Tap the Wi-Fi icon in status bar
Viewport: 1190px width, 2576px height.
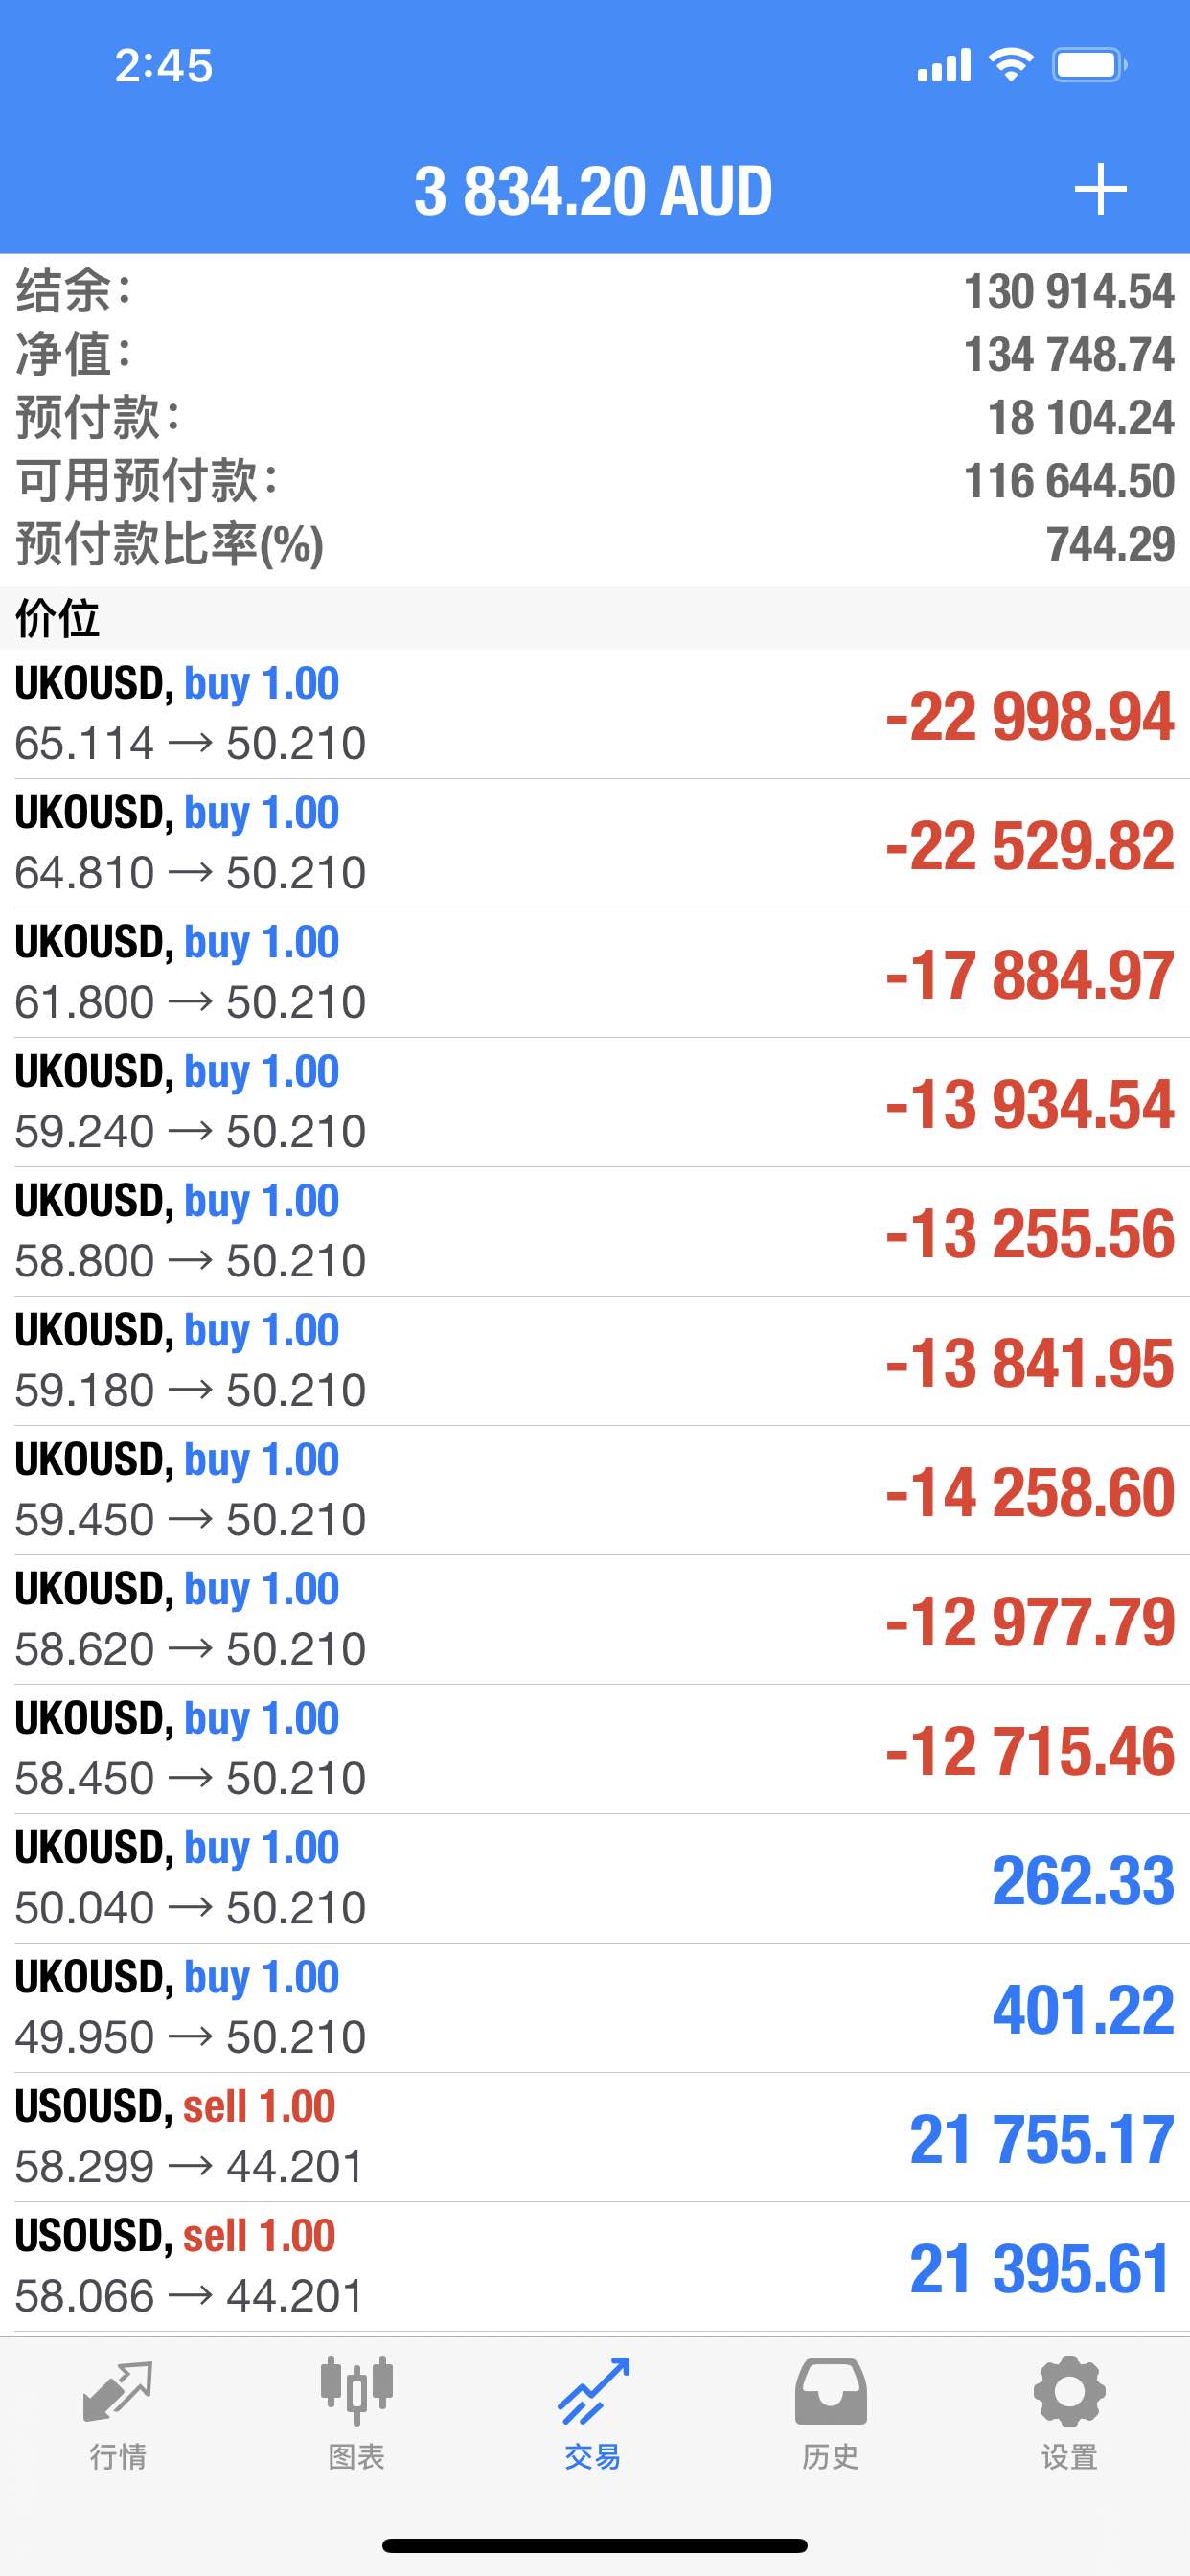tap(1011, 65)
